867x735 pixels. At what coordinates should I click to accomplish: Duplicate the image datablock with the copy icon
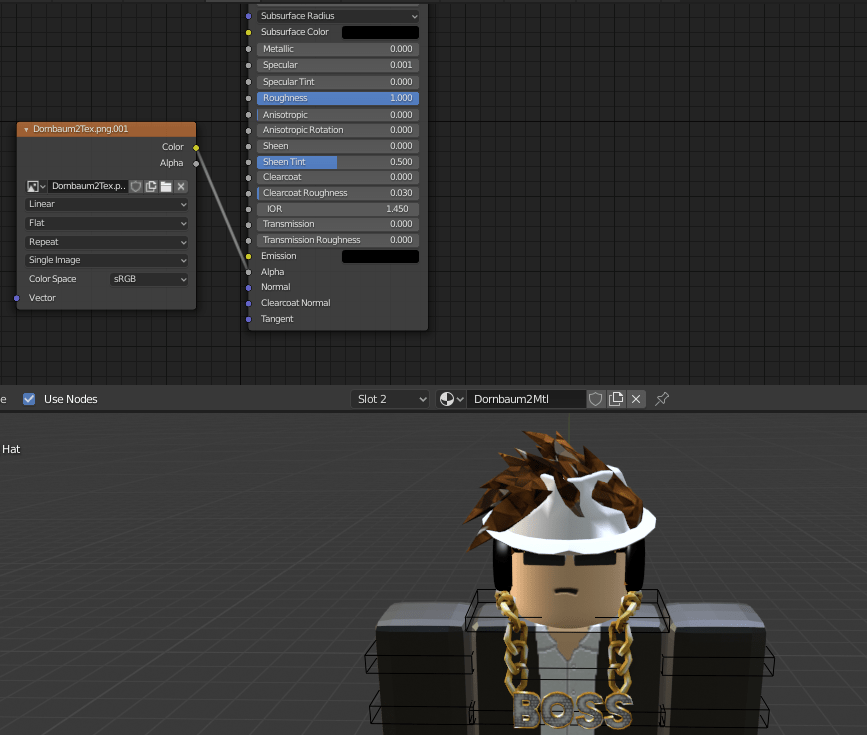pyautogui.click(x=151, y=186)
